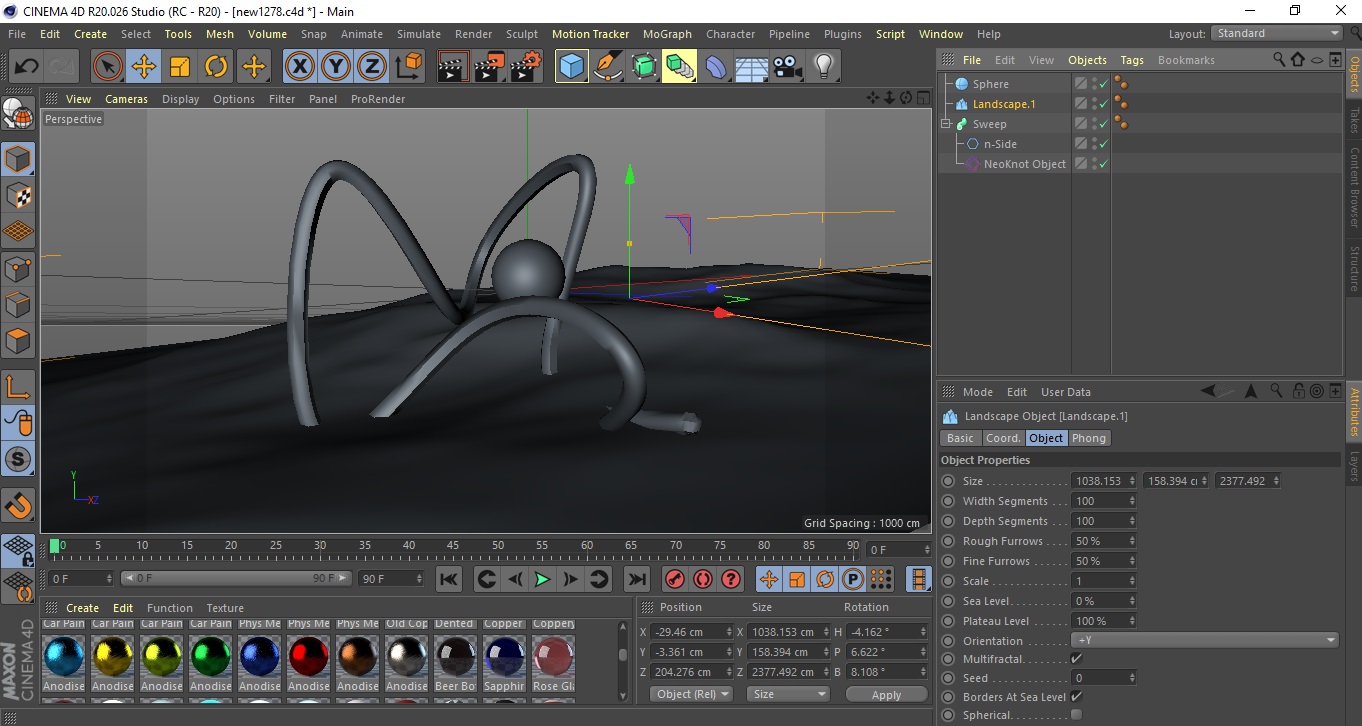
Task: Click Seed value stepper arrows
Action: (x=1132, y=678)
